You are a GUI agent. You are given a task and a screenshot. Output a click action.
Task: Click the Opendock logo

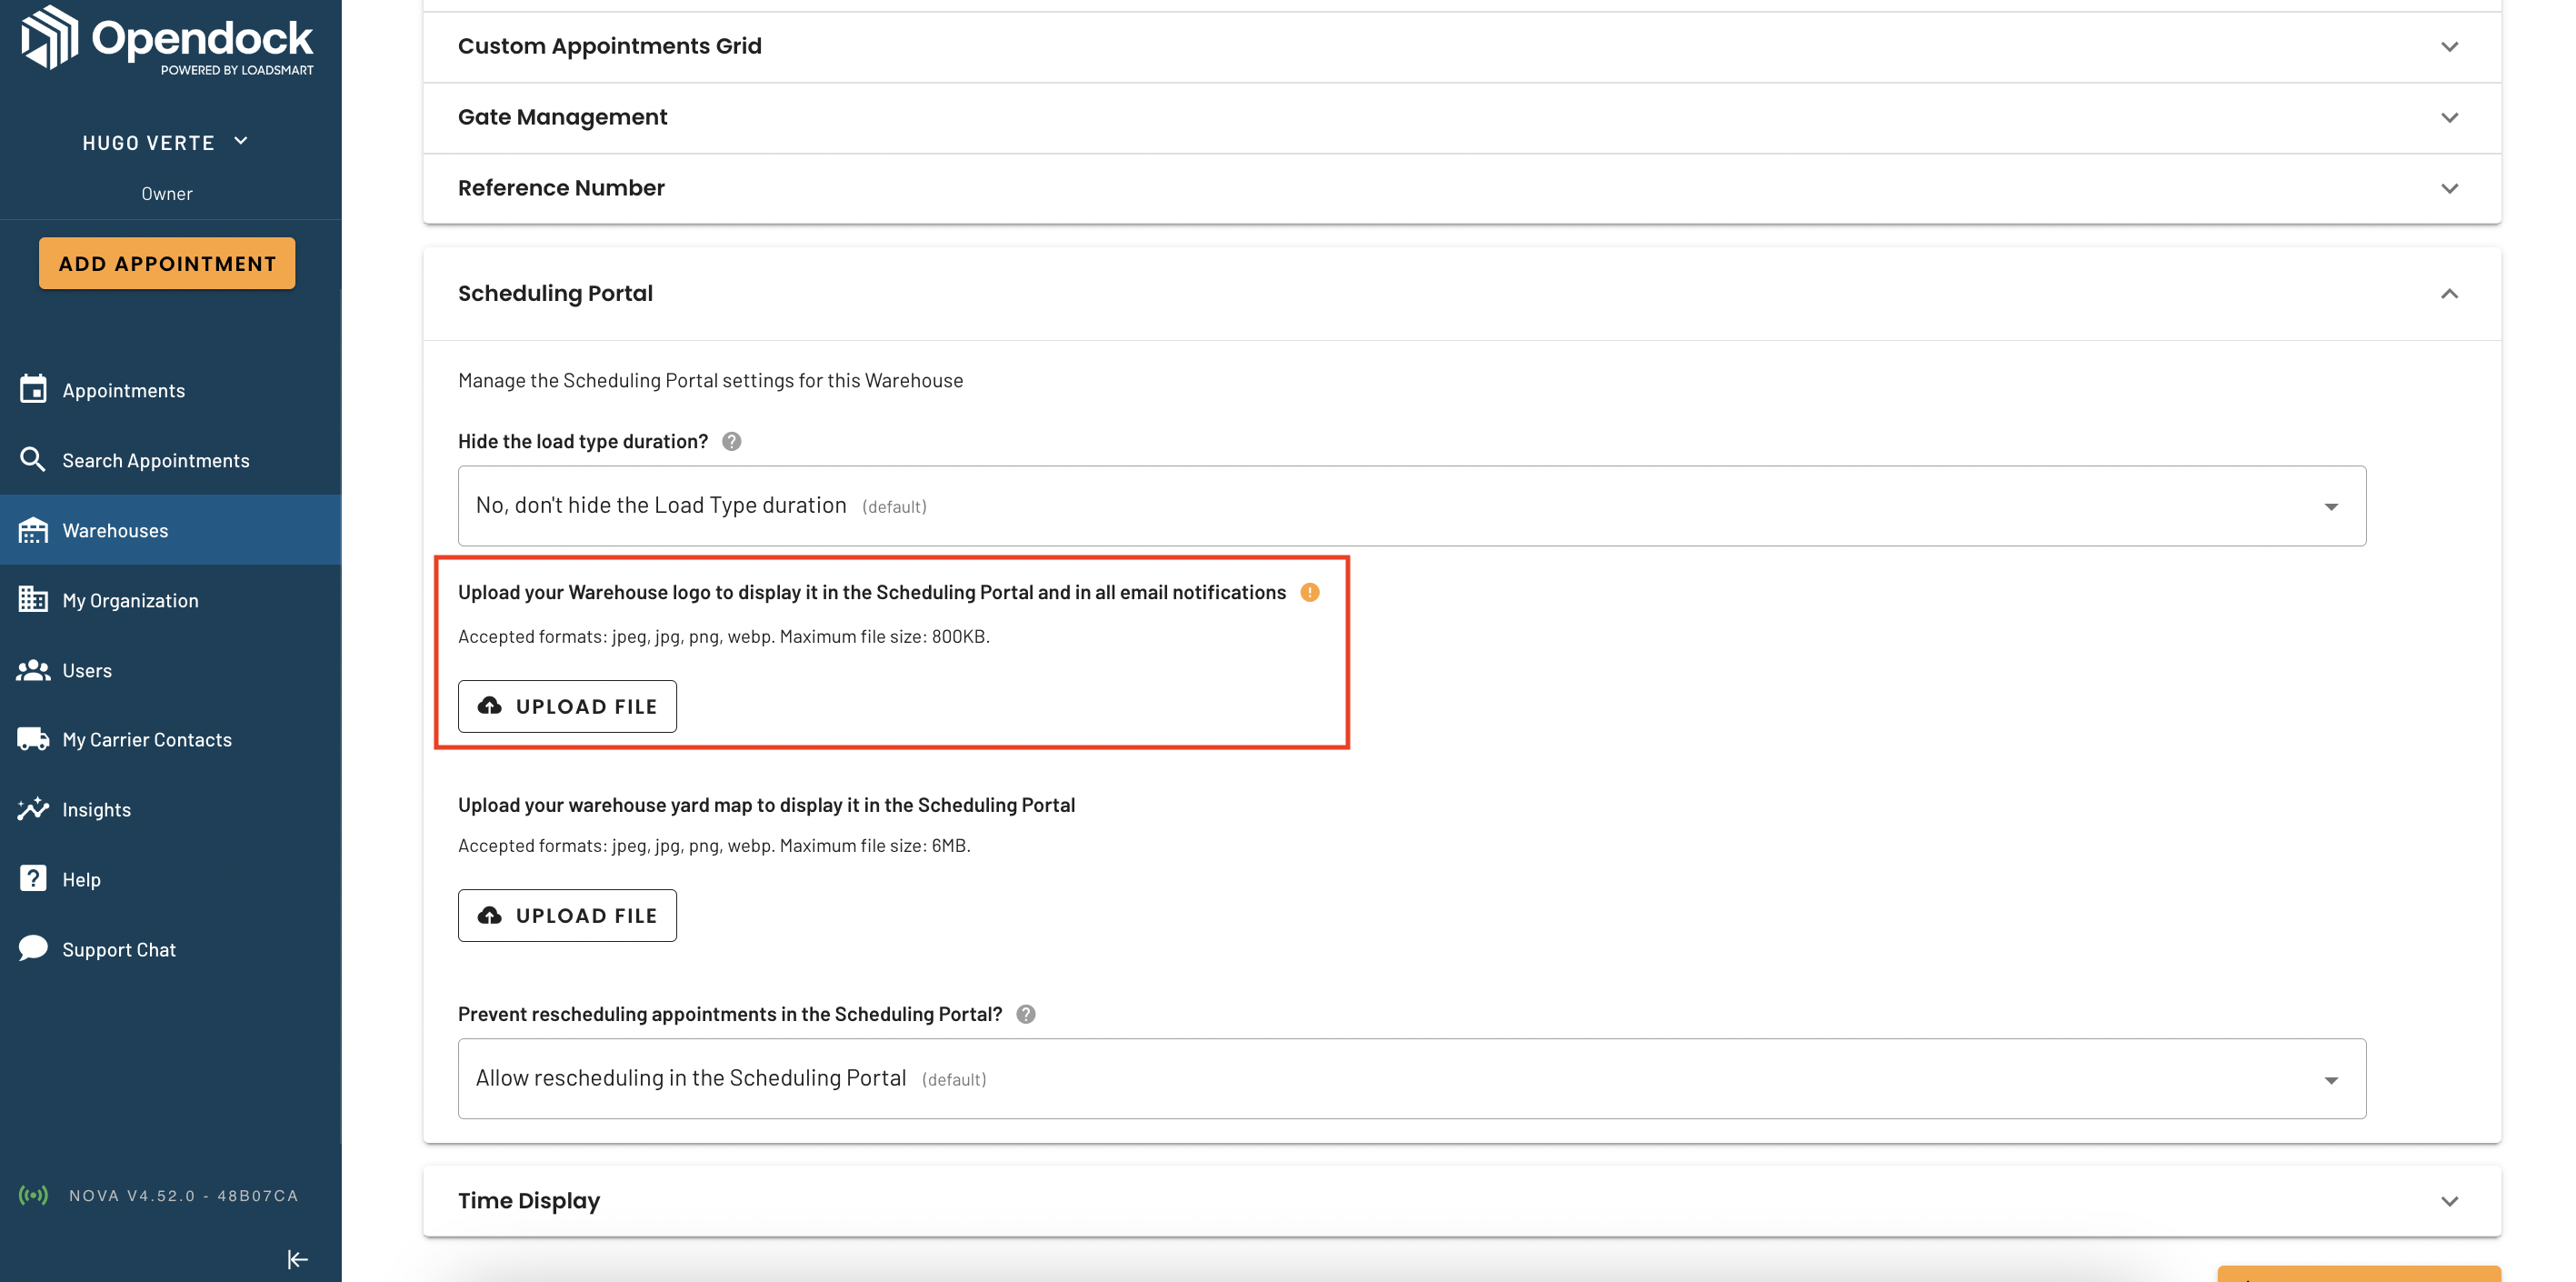point(167,40)
